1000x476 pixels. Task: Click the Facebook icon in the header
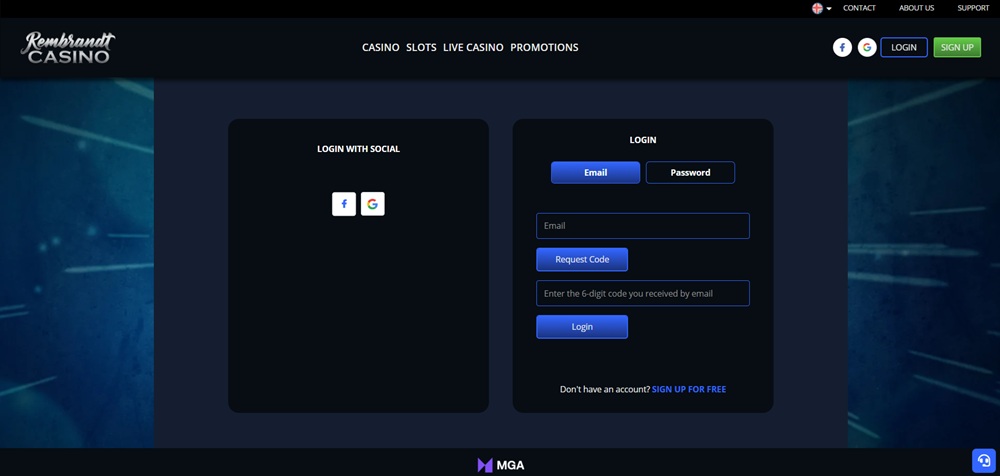coord(842,47)
